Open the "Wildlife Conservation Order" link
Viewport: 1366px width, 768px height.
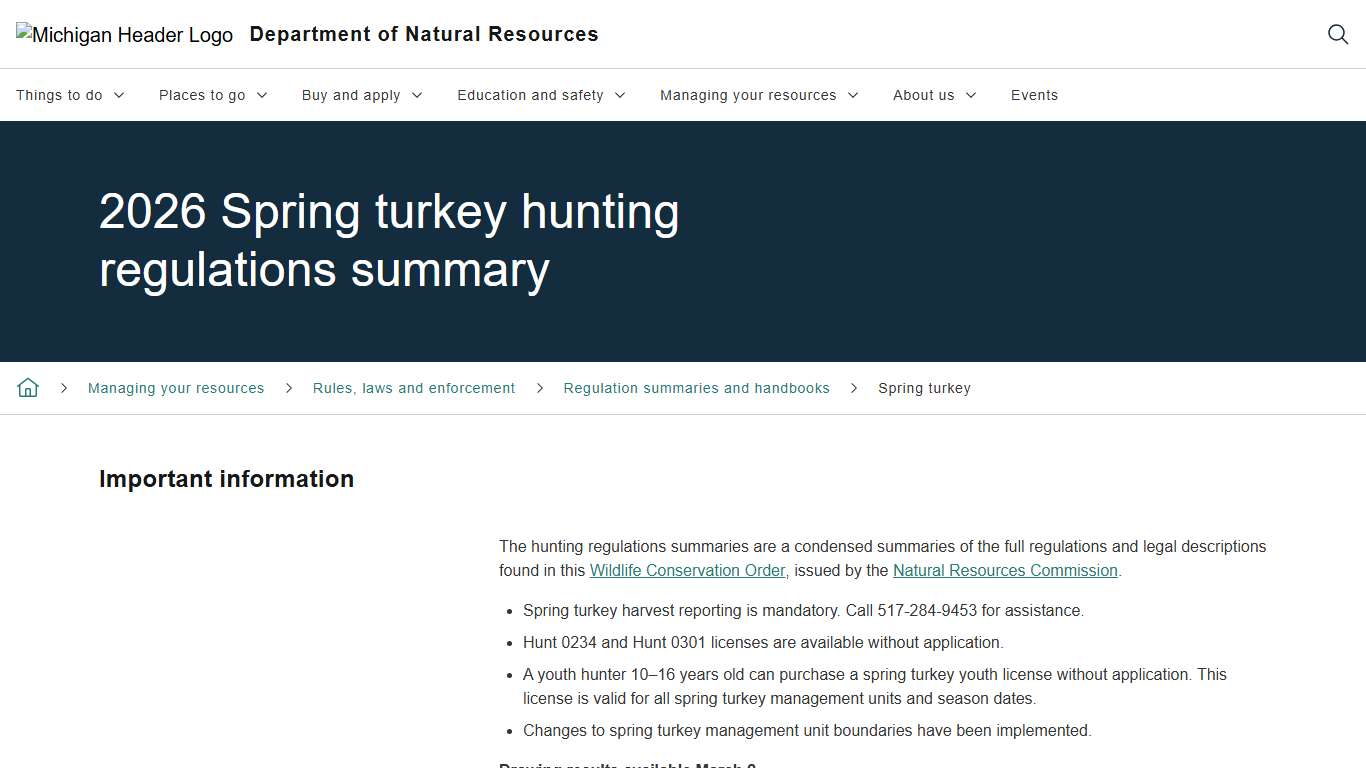687,570
